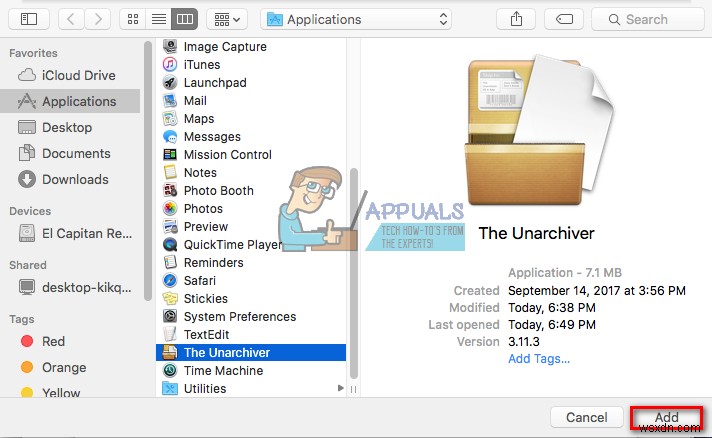Click the Image Capture app icon

pyautogui.click(x=170, y=46)
